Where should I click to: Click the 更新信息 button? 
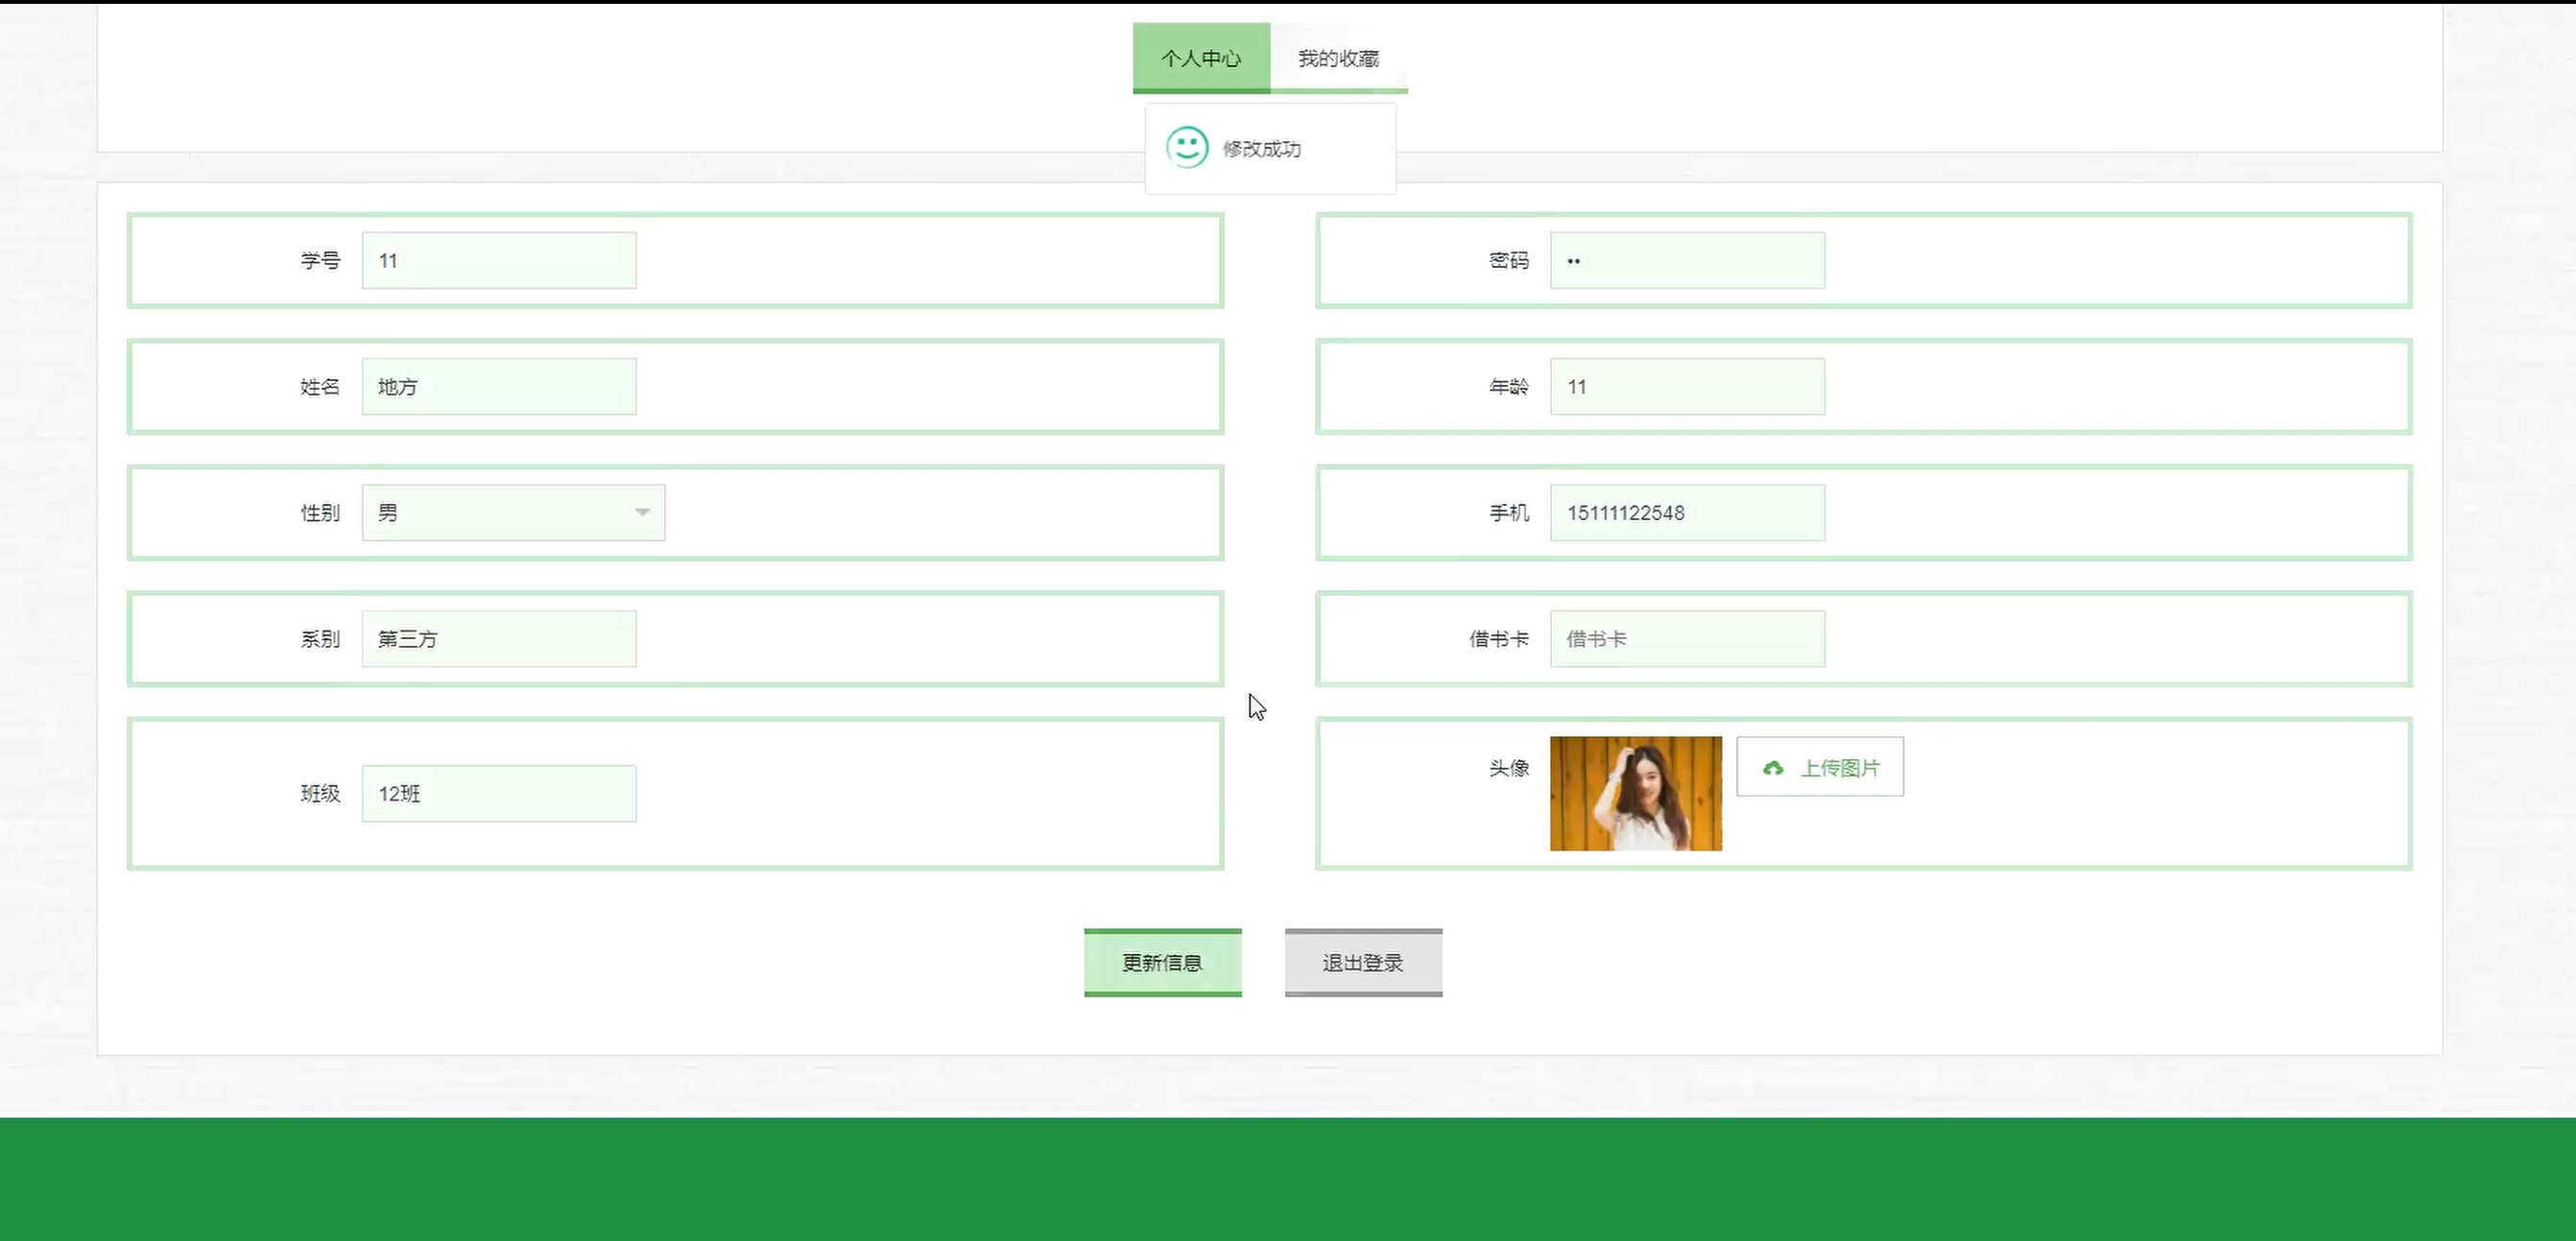(1163, 963)
